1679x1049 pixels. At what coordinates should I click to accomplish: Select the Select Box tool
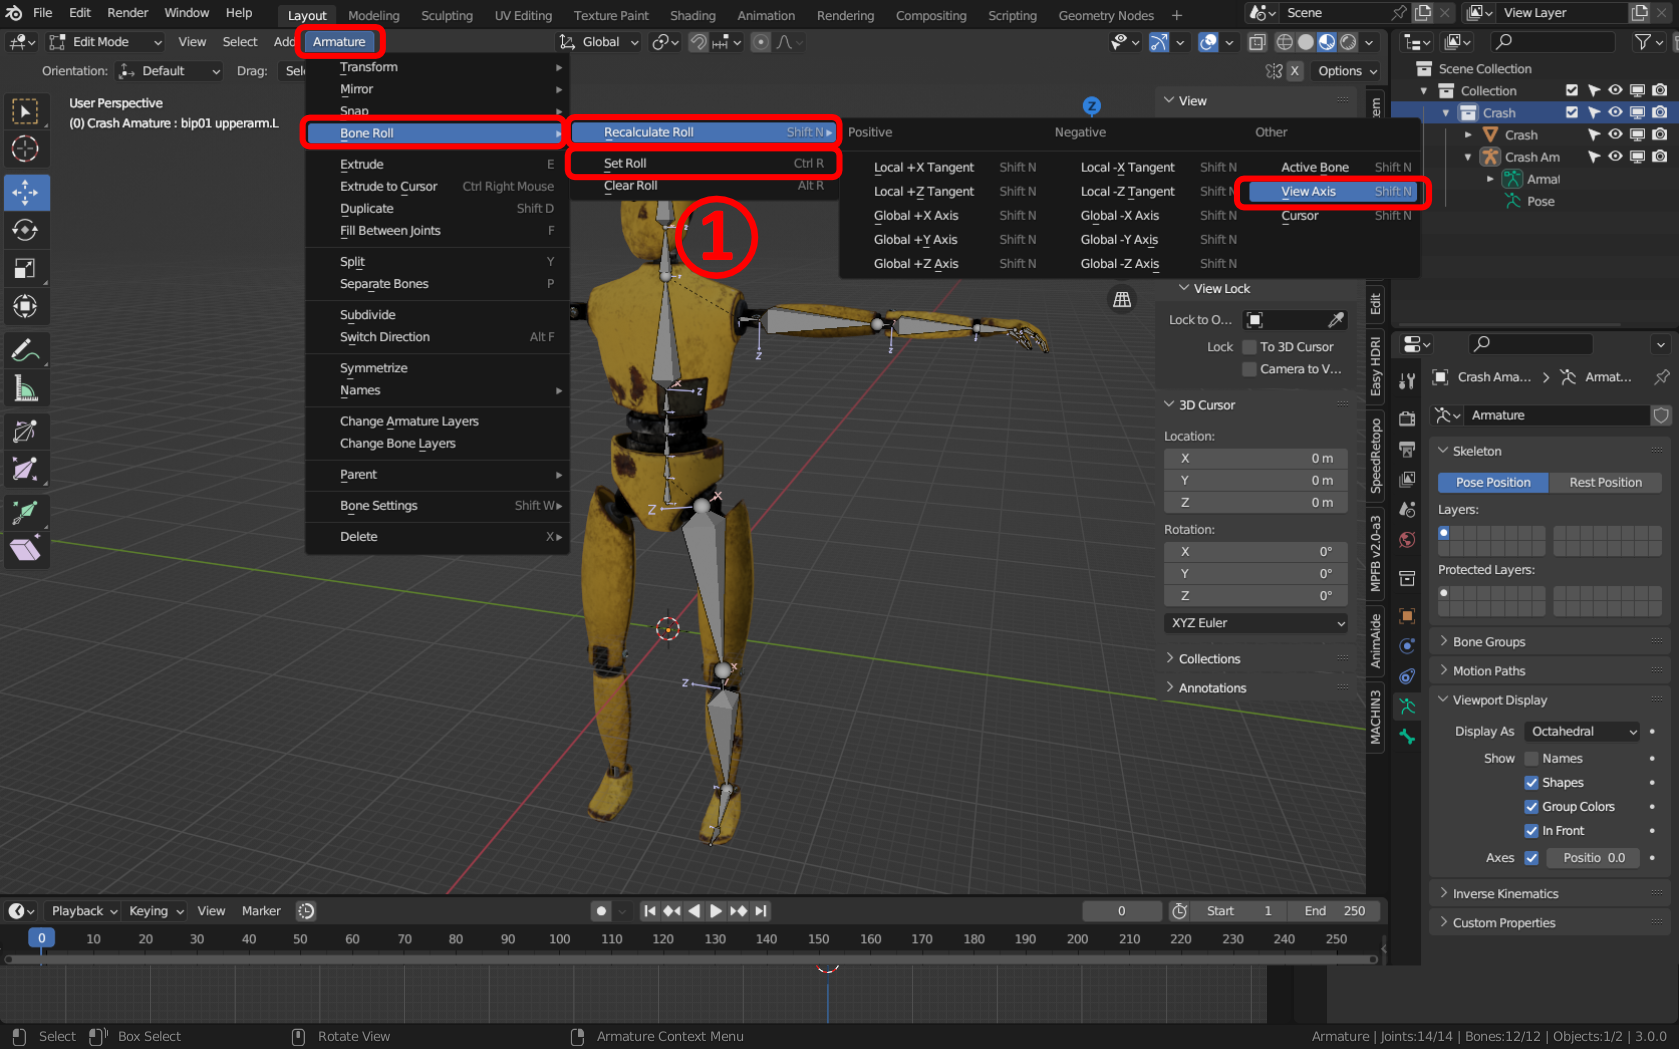pos(25,111)
